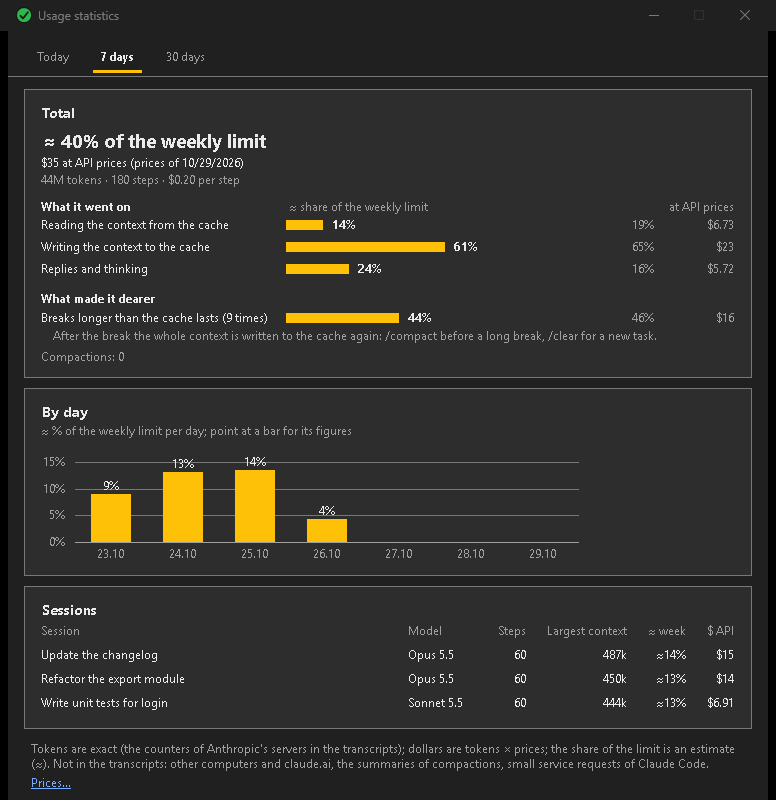Click the Model column header
776x800 pixels.
(x=424, y=631)
